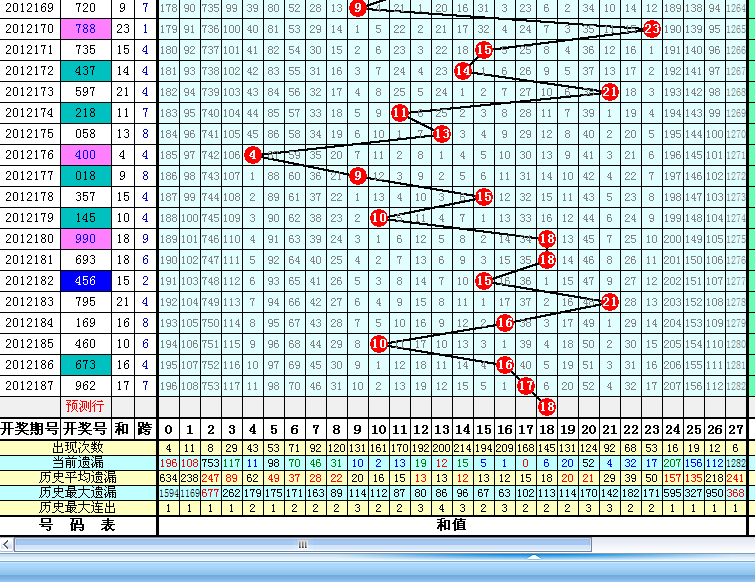Select red marker 14 in row 2012172
755x582 pixels.
[463, 71]
